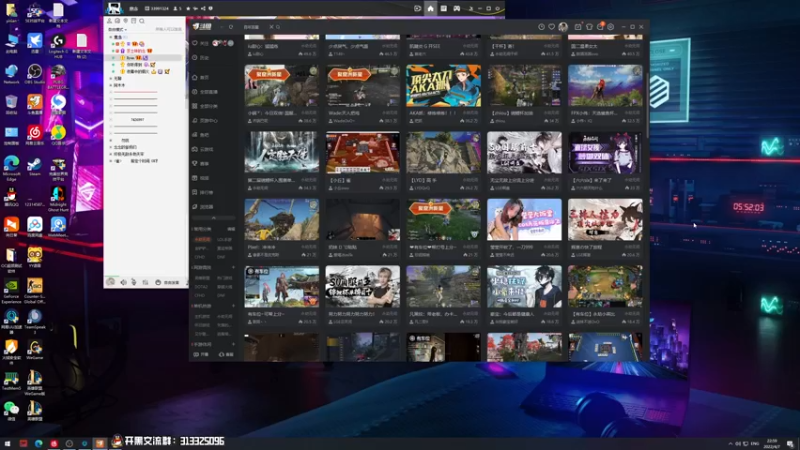This screenshot has width=800, height=450.
Task: Click the microphone icon in YY bottom bar
Action: coord(134,282)
